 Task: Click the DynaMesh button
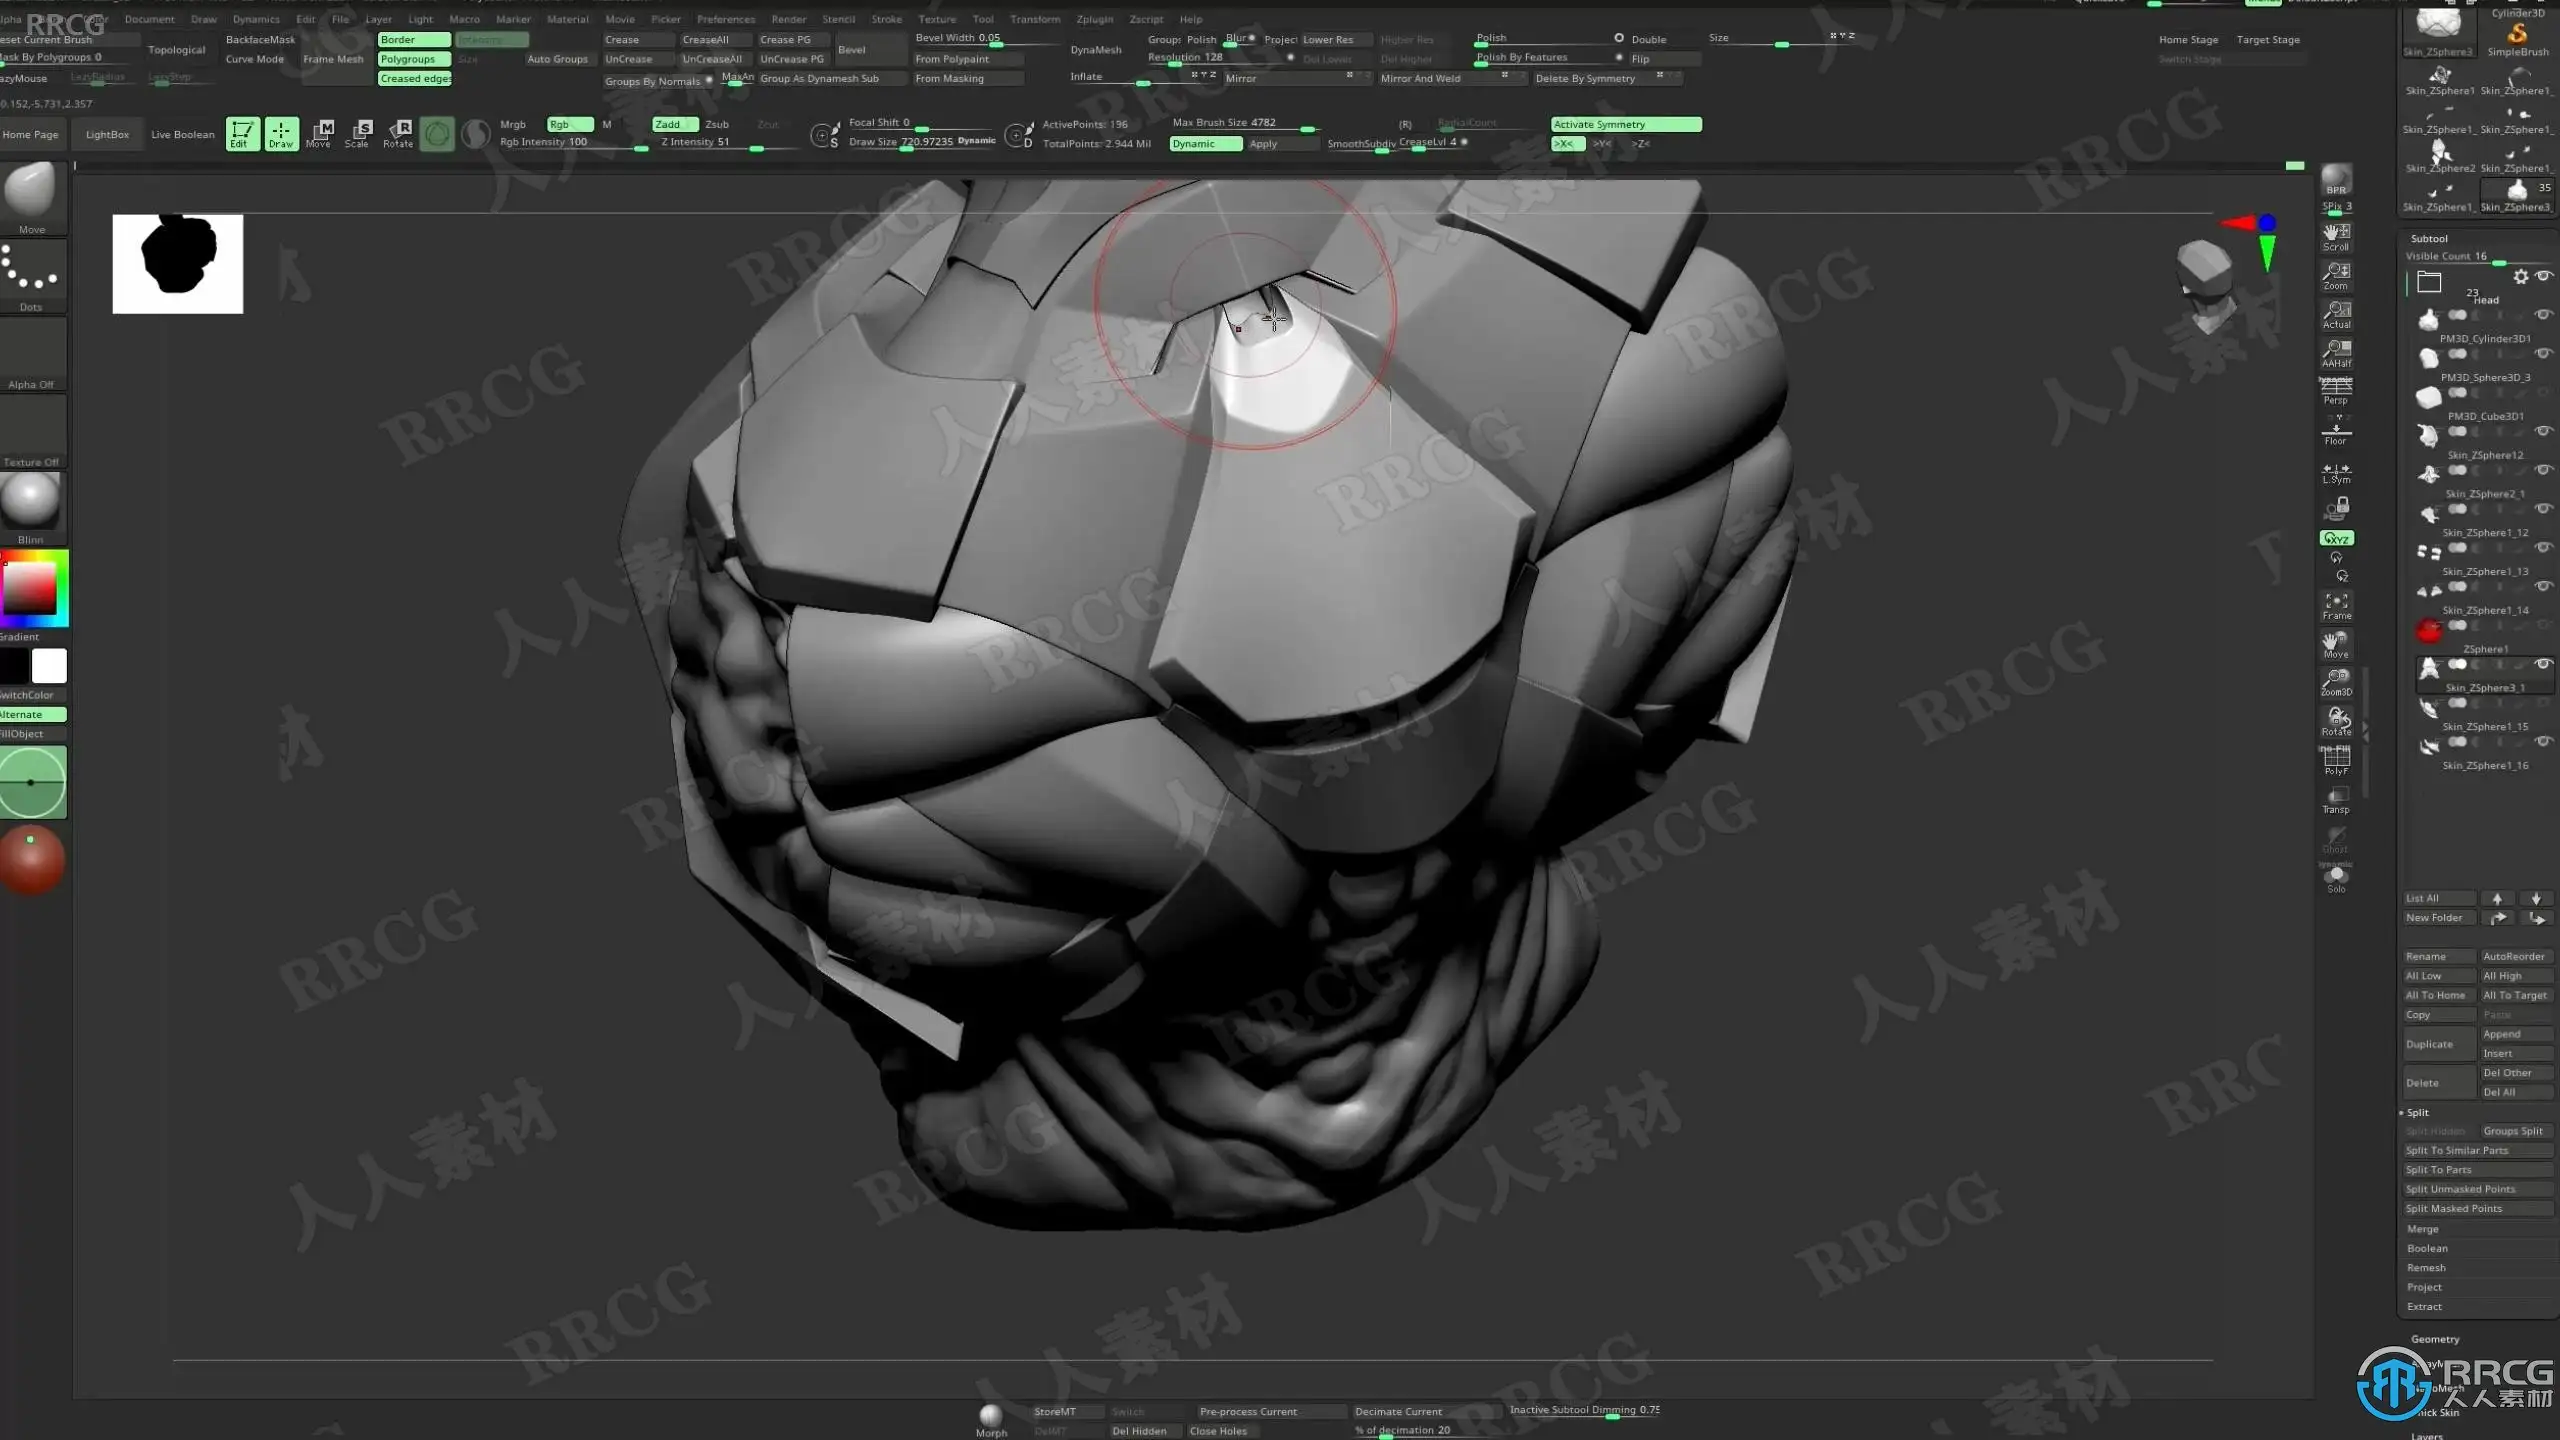pos(1095,49)
